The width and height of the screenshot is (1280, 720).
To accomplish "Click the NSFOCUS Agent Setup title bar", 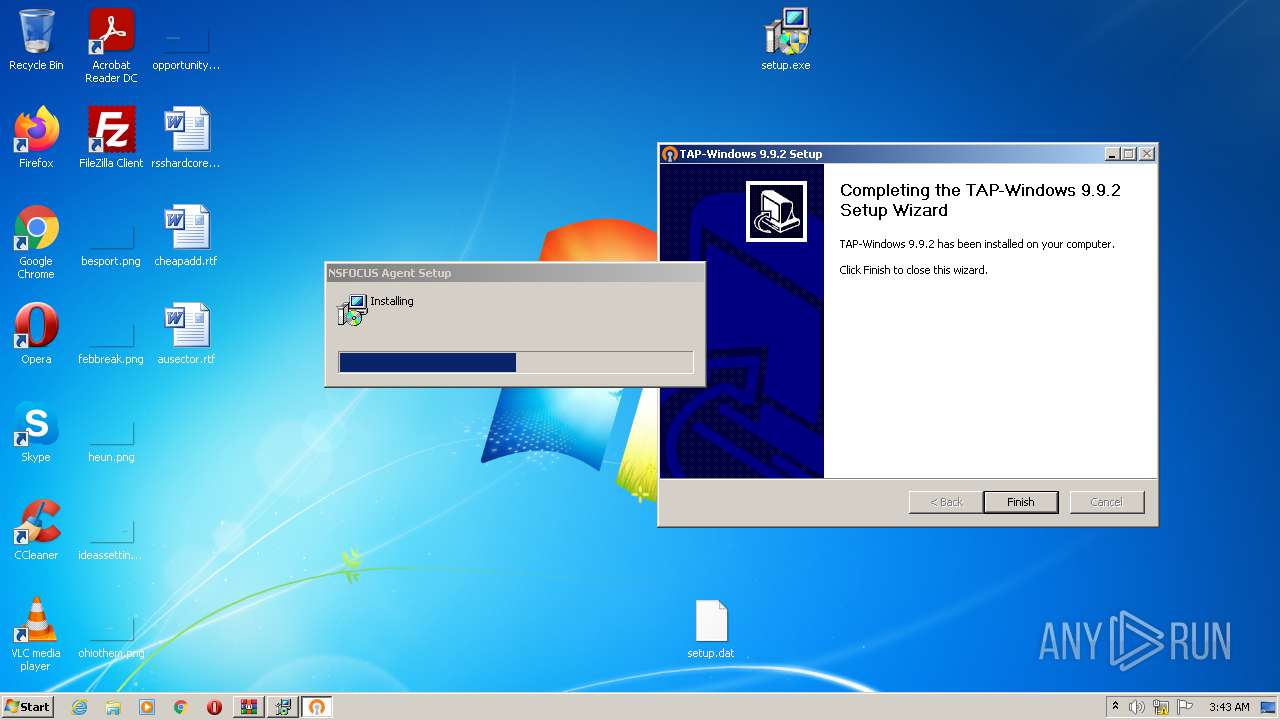I will point(515,273).
